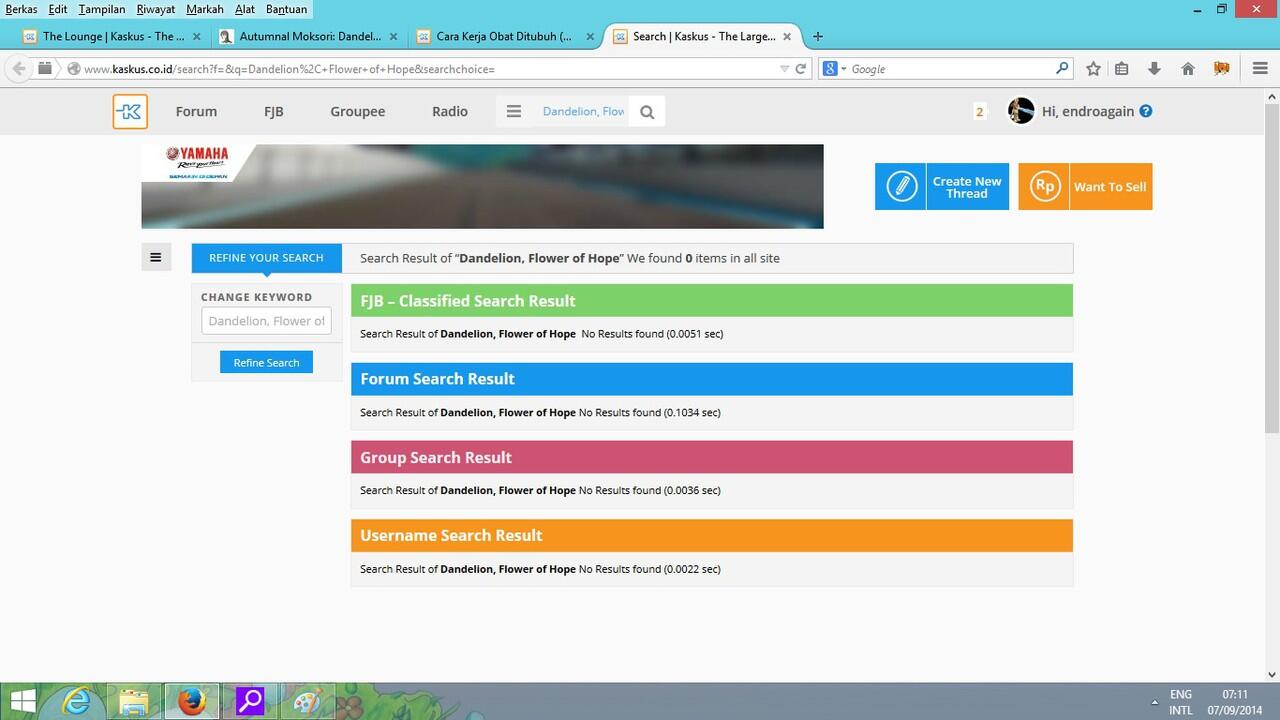Image resolution: width=1280 pixels, height=720 pixels.
Task: Open a new tab with the plus button
Action: click(x=817, y=36)
